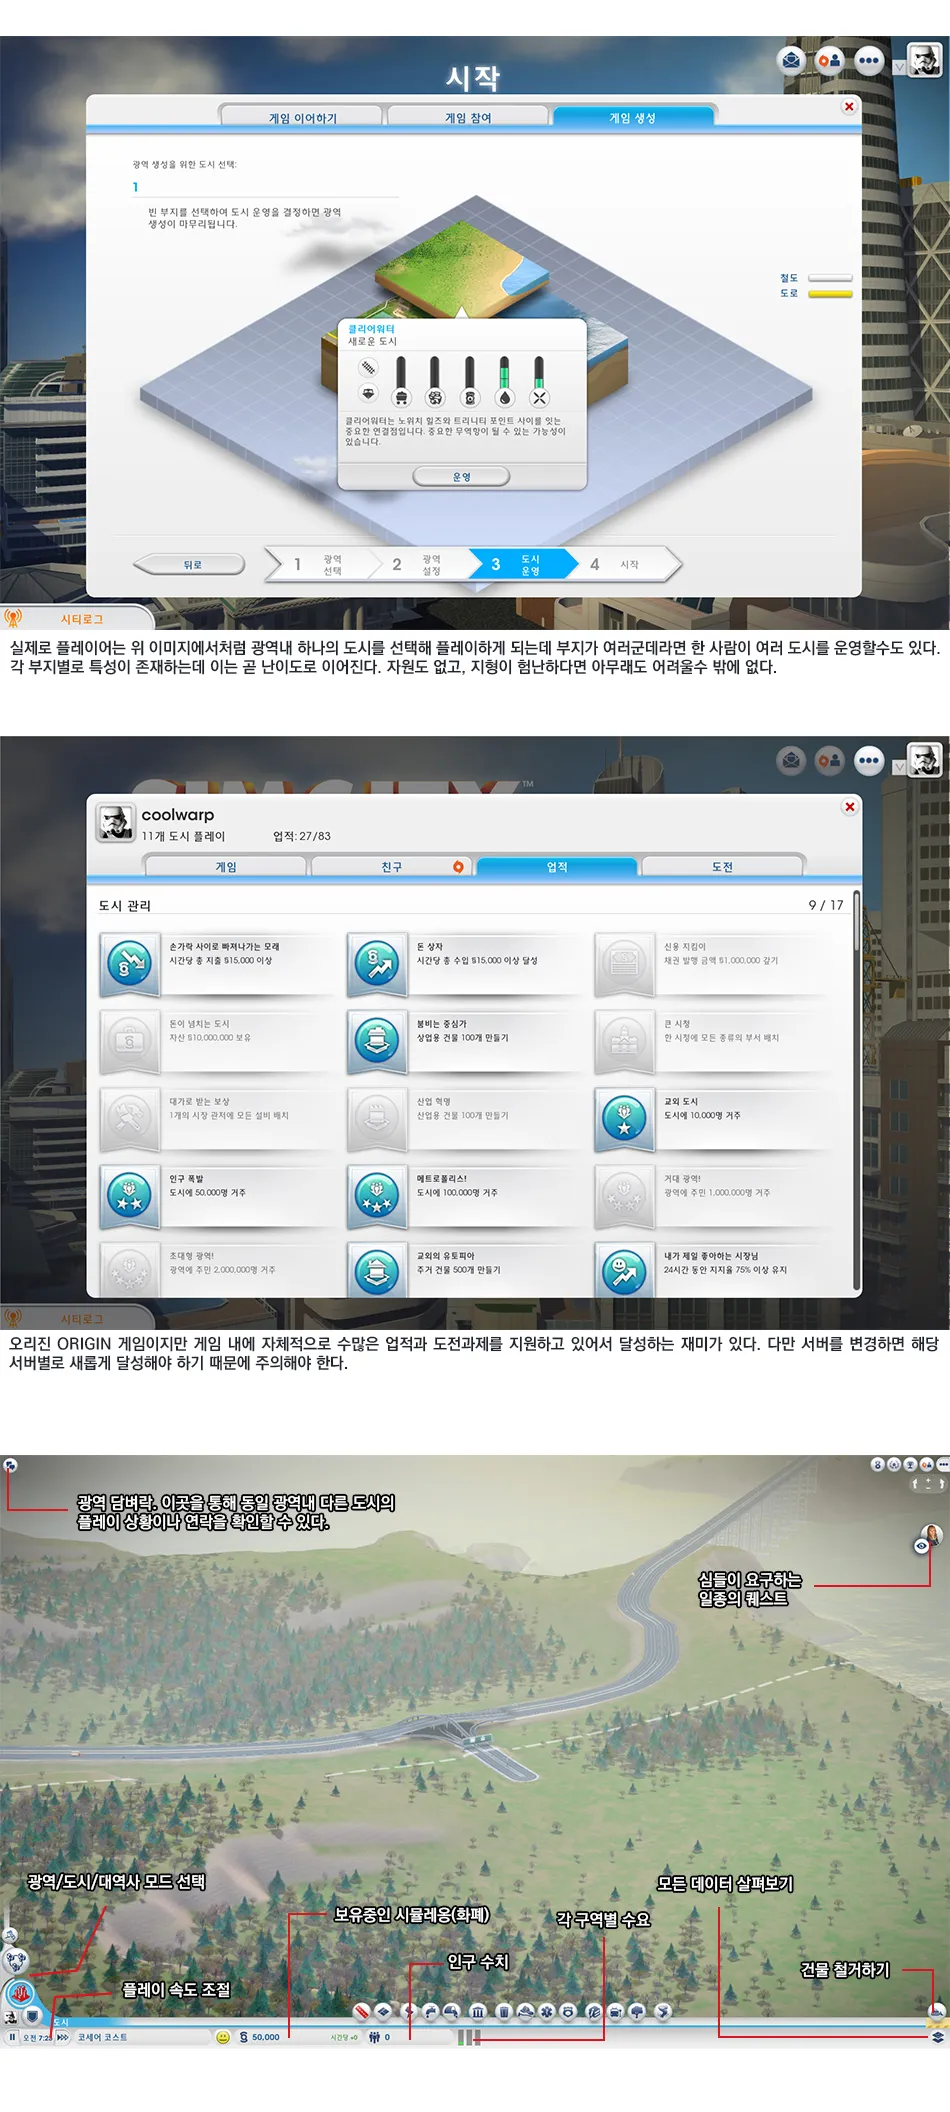Open the three-dots options on 시작 screen
This screenshot has height=2112, width=950.
pyautogui.click(x=869, y=61)
